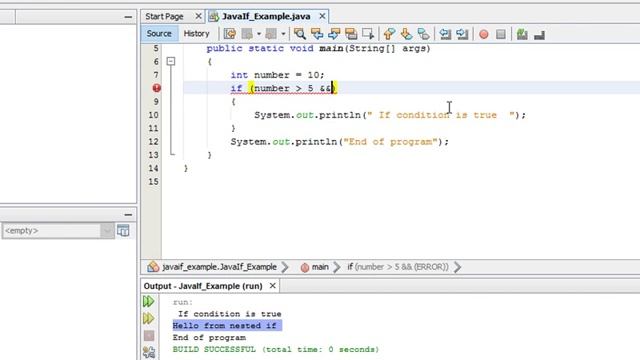This screenshot has width=640, height=360.
Task: Re-run the project green arrows icon
Action: pyautogui.click(x=149, y=302)
